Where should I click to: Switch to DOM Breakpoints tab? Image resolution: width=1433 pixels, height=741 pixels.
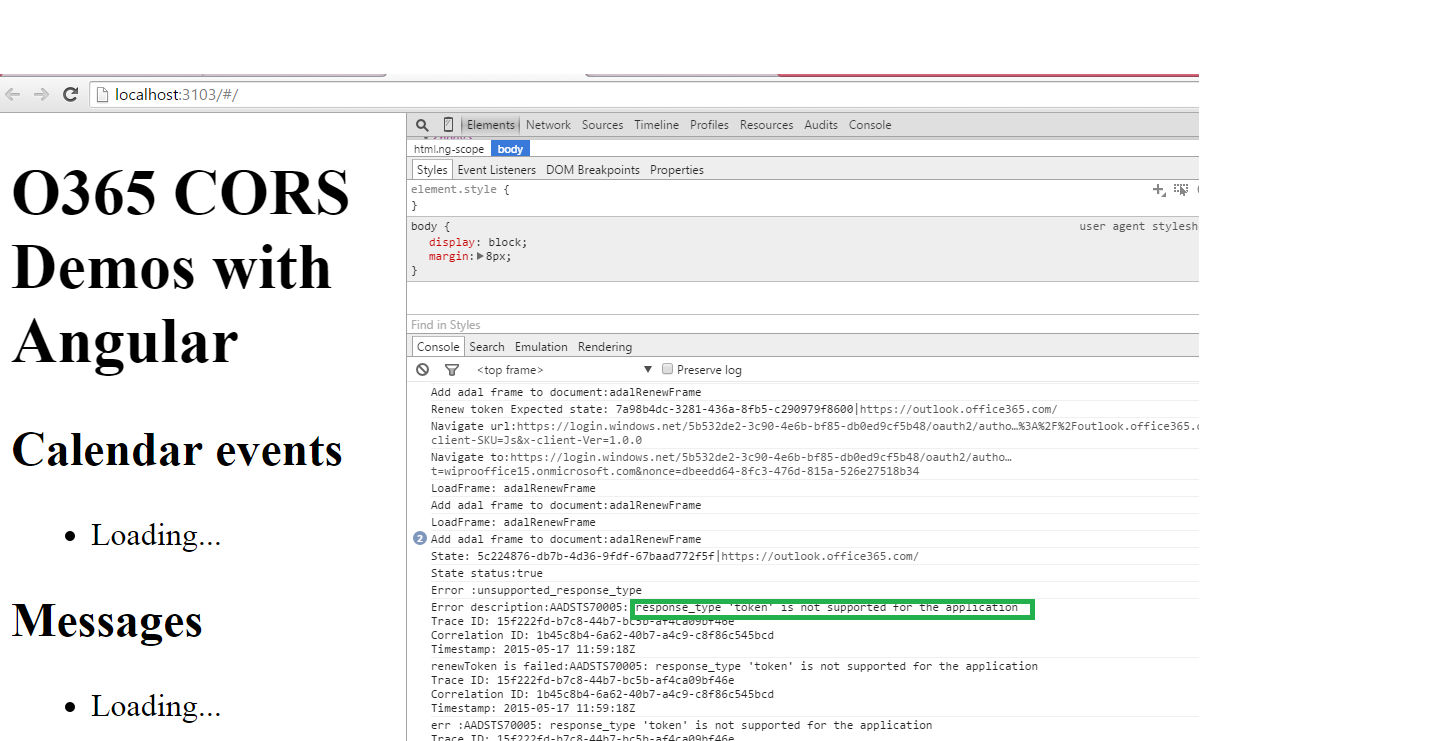(593, 170)
